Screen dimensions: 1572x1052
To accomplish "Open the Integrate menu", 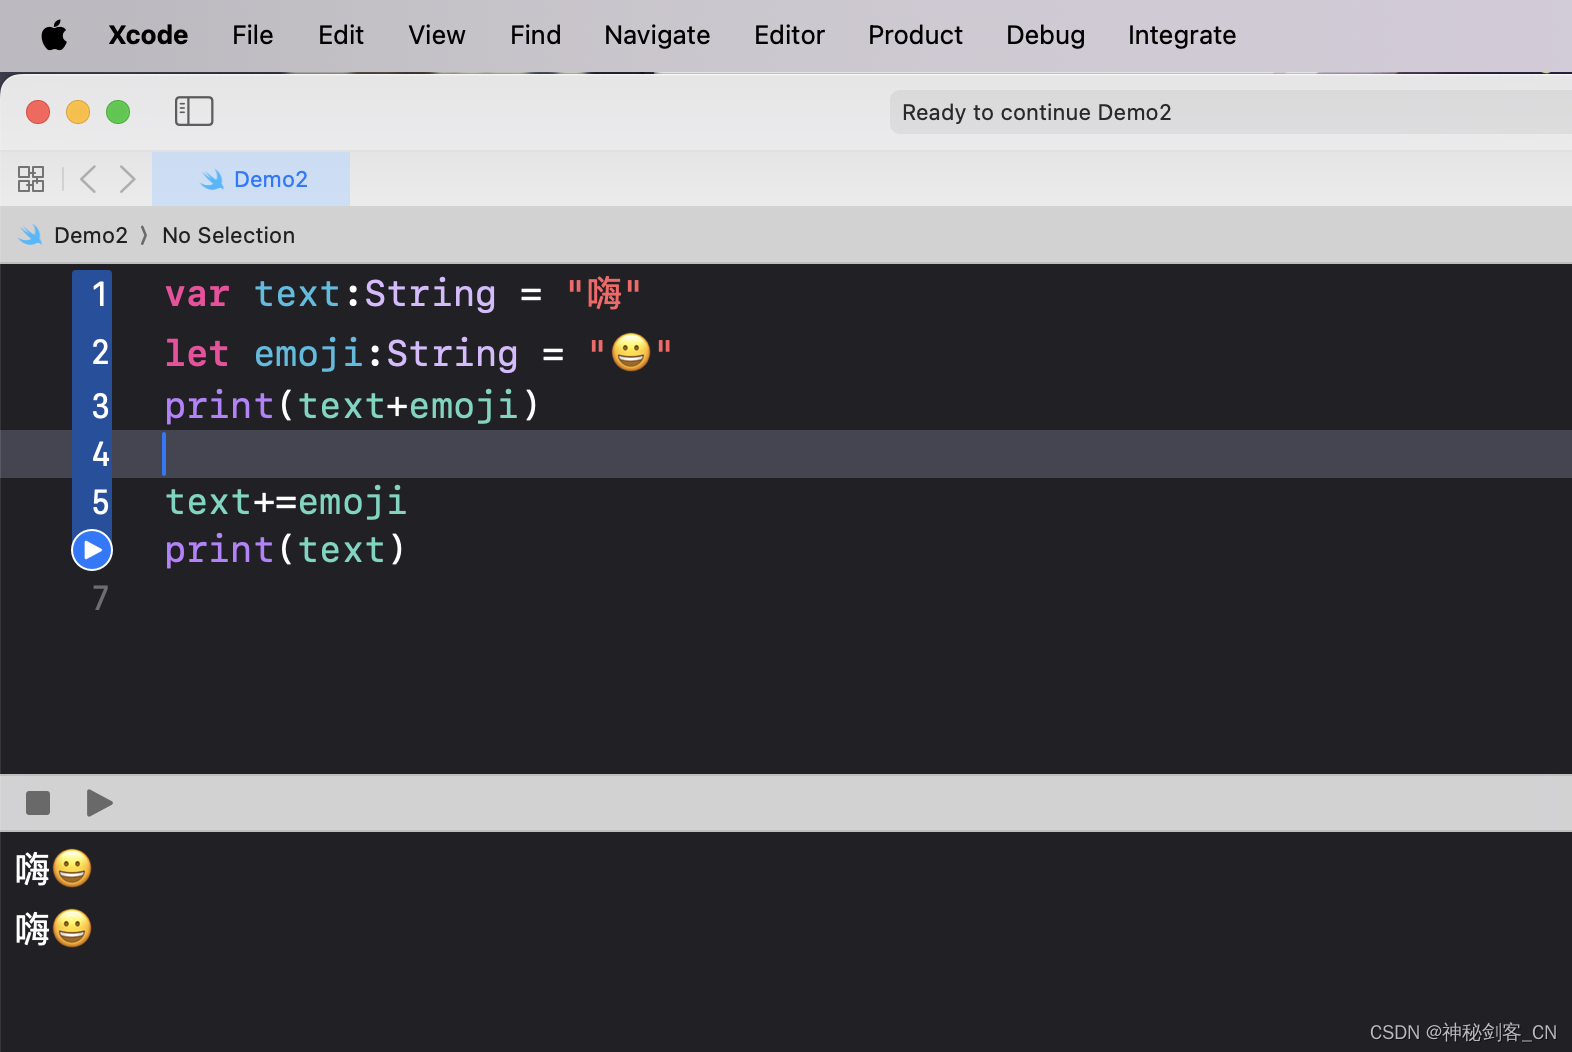I will pos(1182,35).
